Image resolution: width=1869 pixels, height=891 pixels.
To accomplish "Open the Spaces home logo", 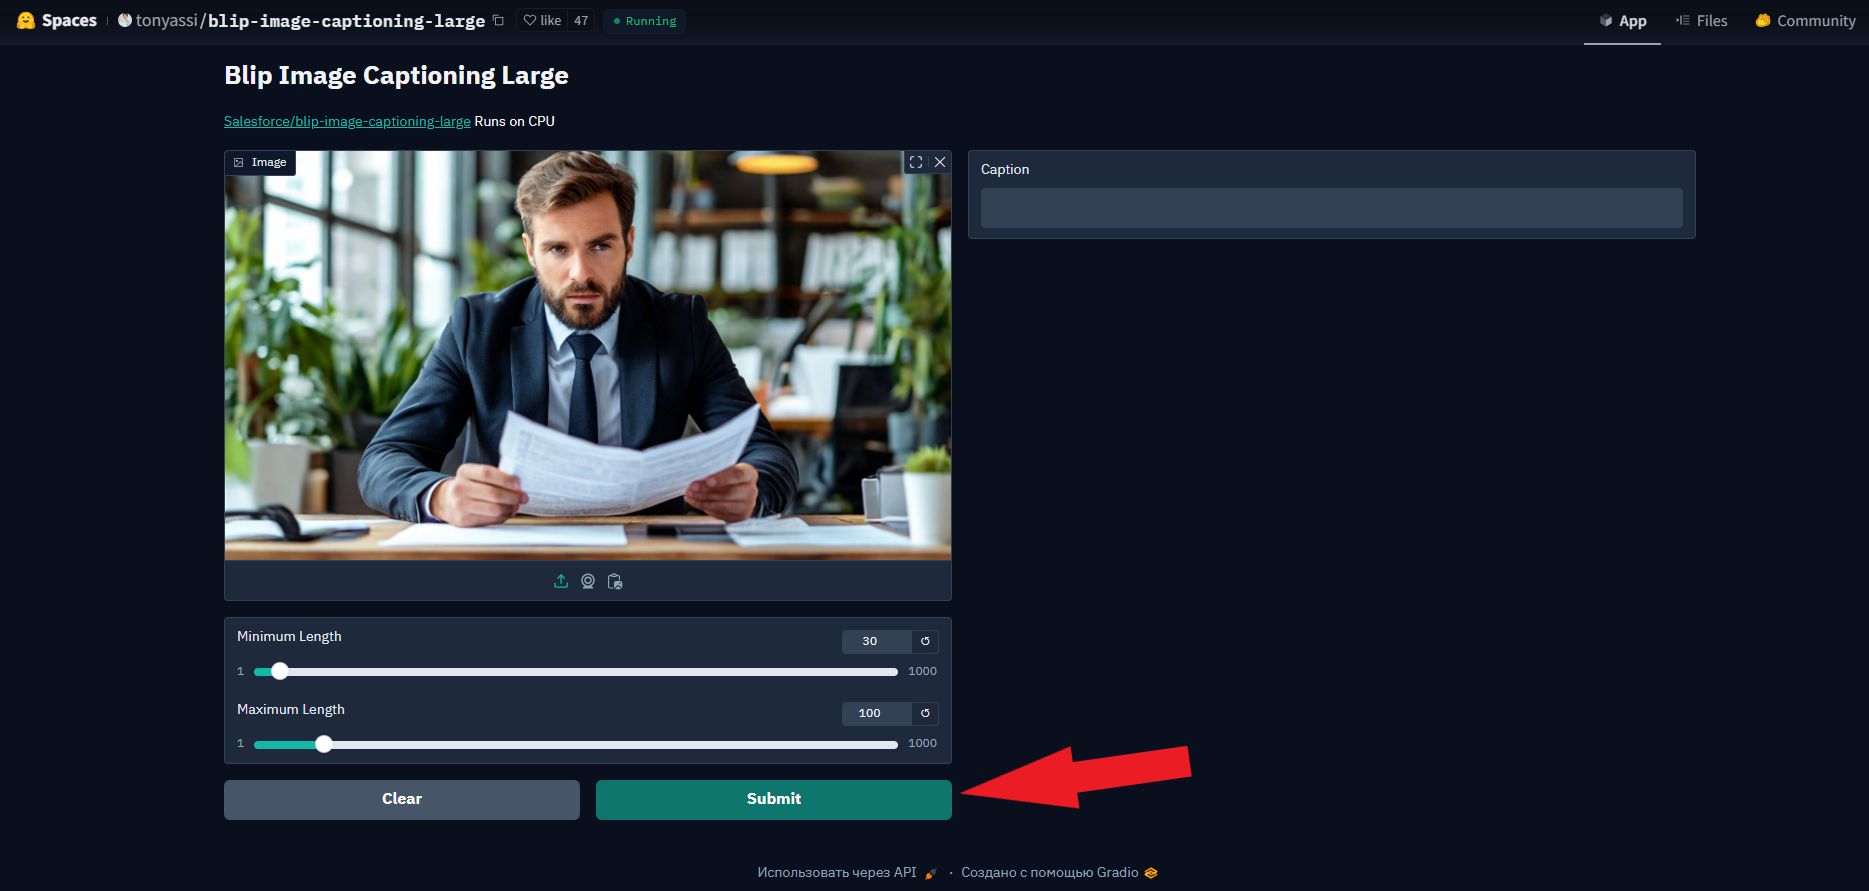I will [57, 20].
